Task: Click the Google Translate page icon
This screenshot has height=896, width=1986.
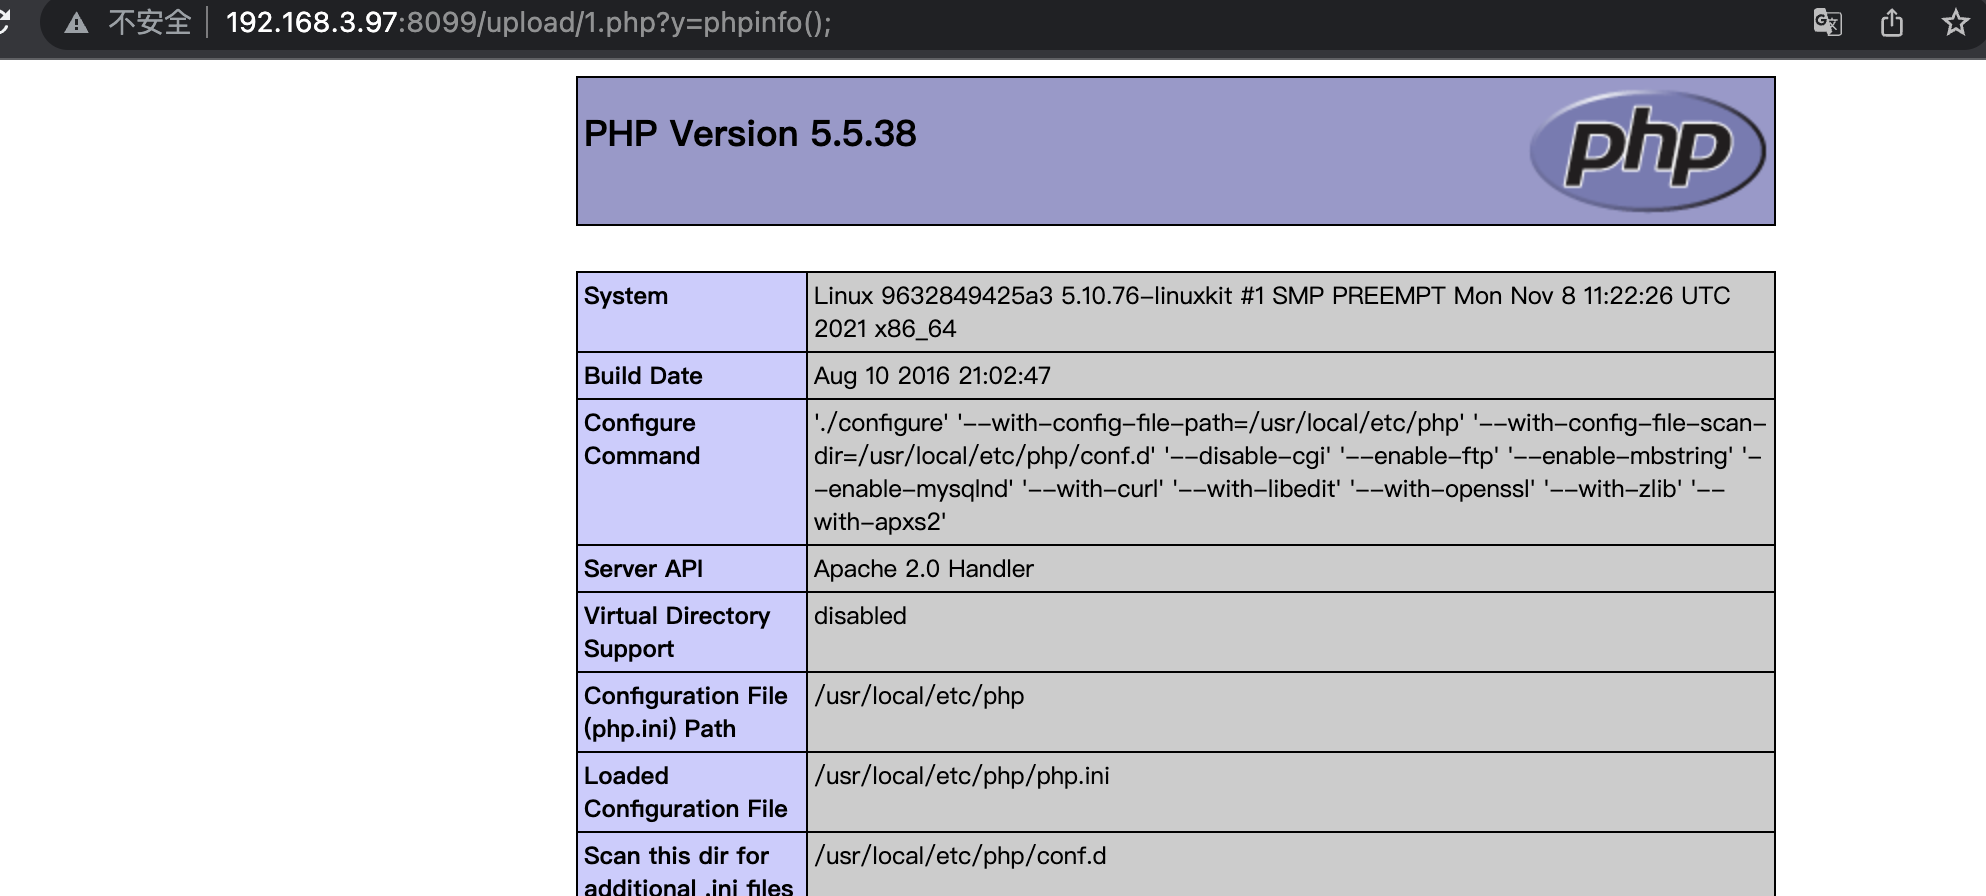Action: (x=1828, y=22)
